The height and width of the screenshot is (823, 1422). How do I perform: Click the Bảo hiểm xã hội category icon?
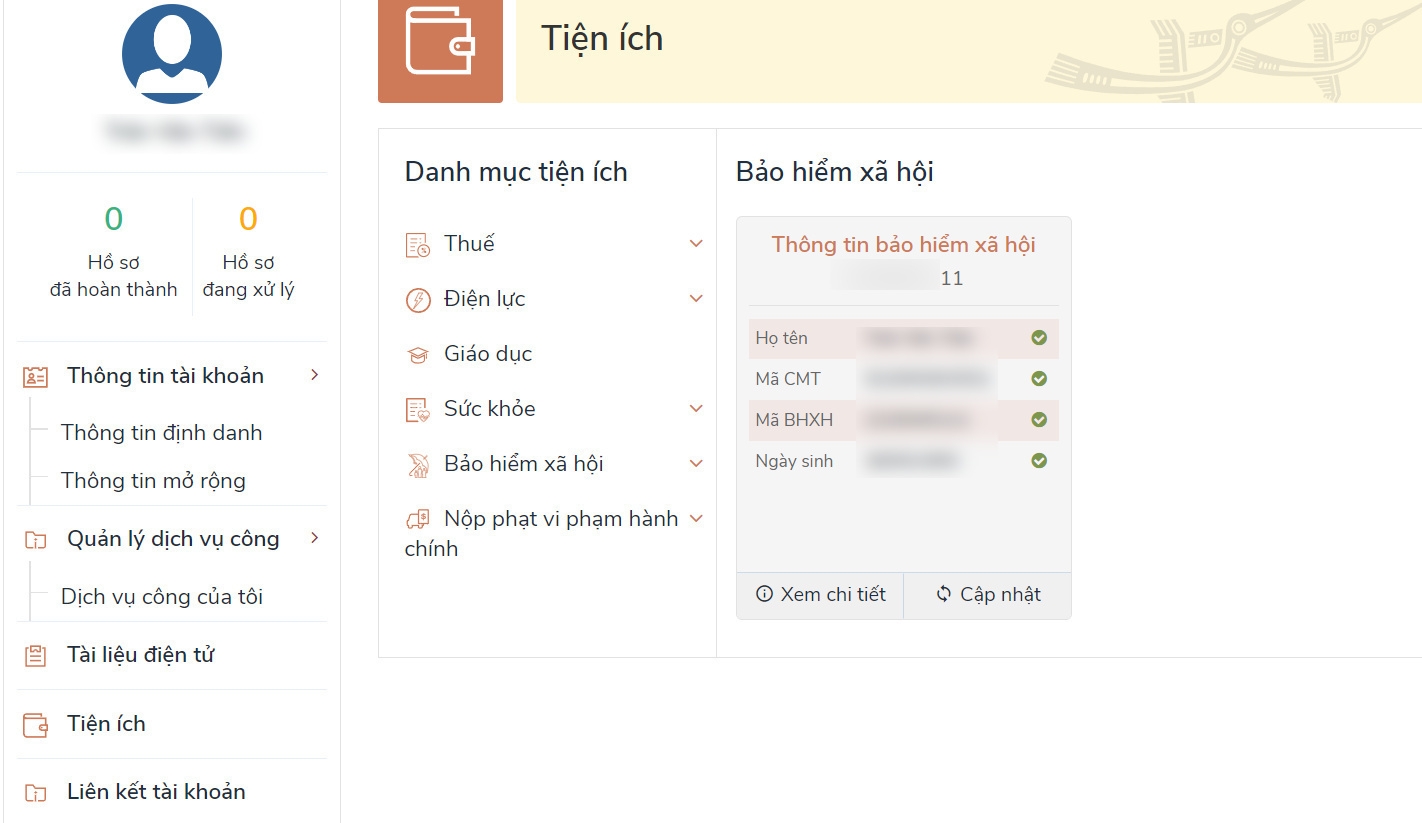(417, 464)
